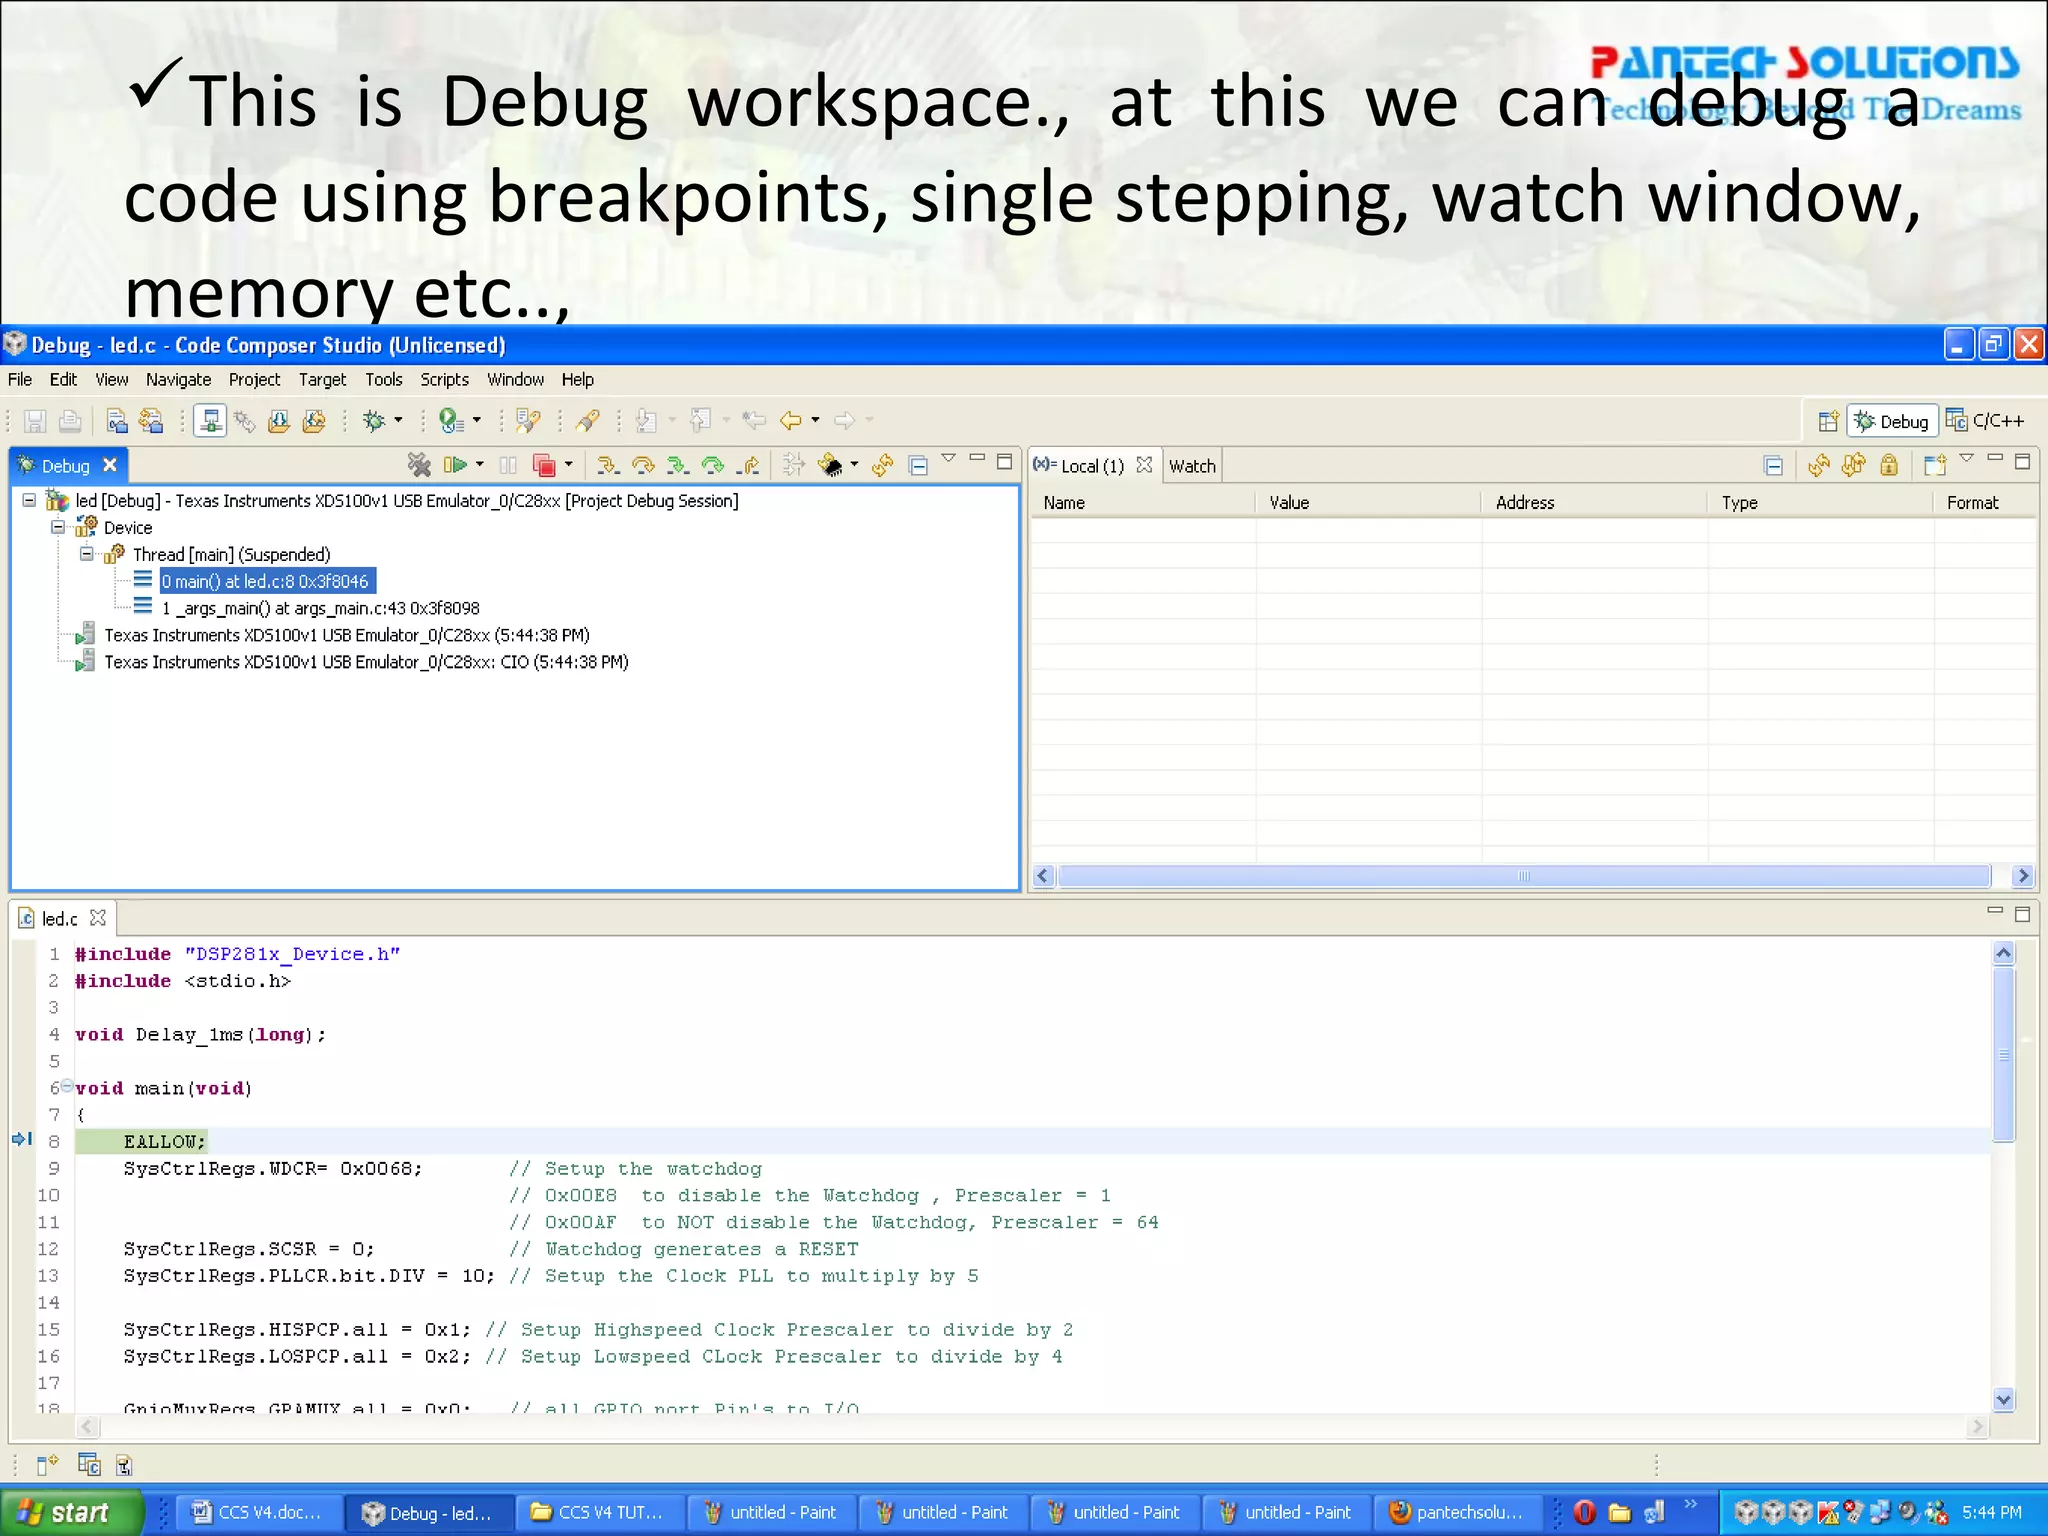2048x1536 pixels.
Task: Open the dropdown next to the Run launch icon
Action: (x=477, y=421)
